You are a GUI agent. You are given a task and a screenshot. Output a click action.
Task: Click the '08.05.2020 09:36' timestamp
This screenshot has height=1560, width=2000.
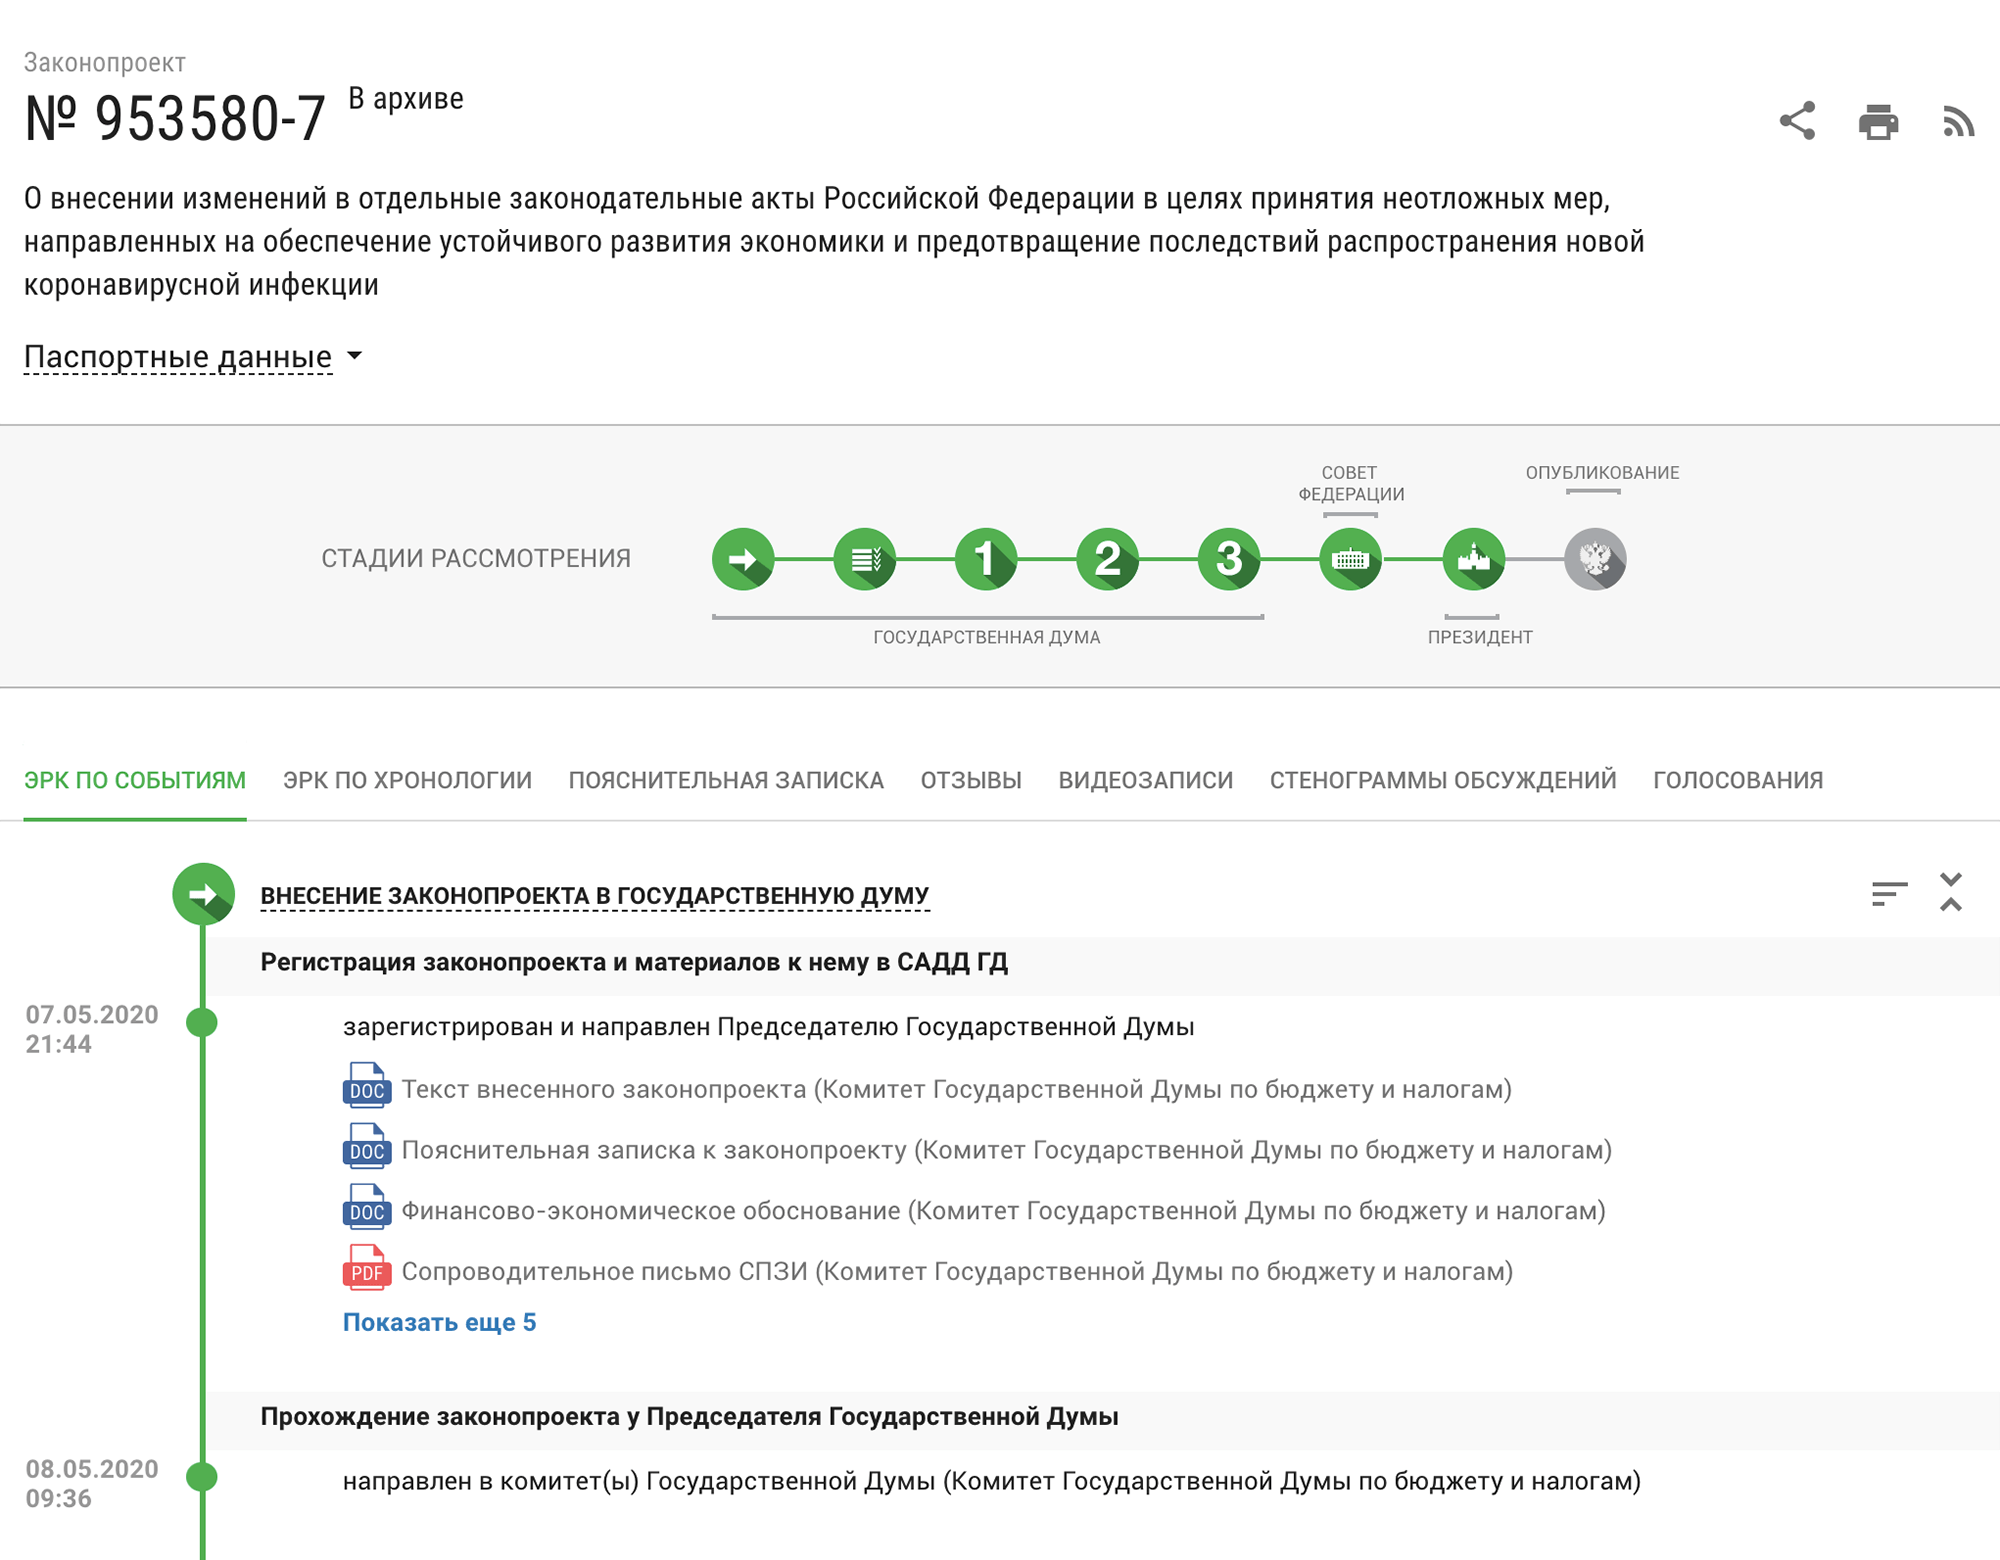[92, 1484]
